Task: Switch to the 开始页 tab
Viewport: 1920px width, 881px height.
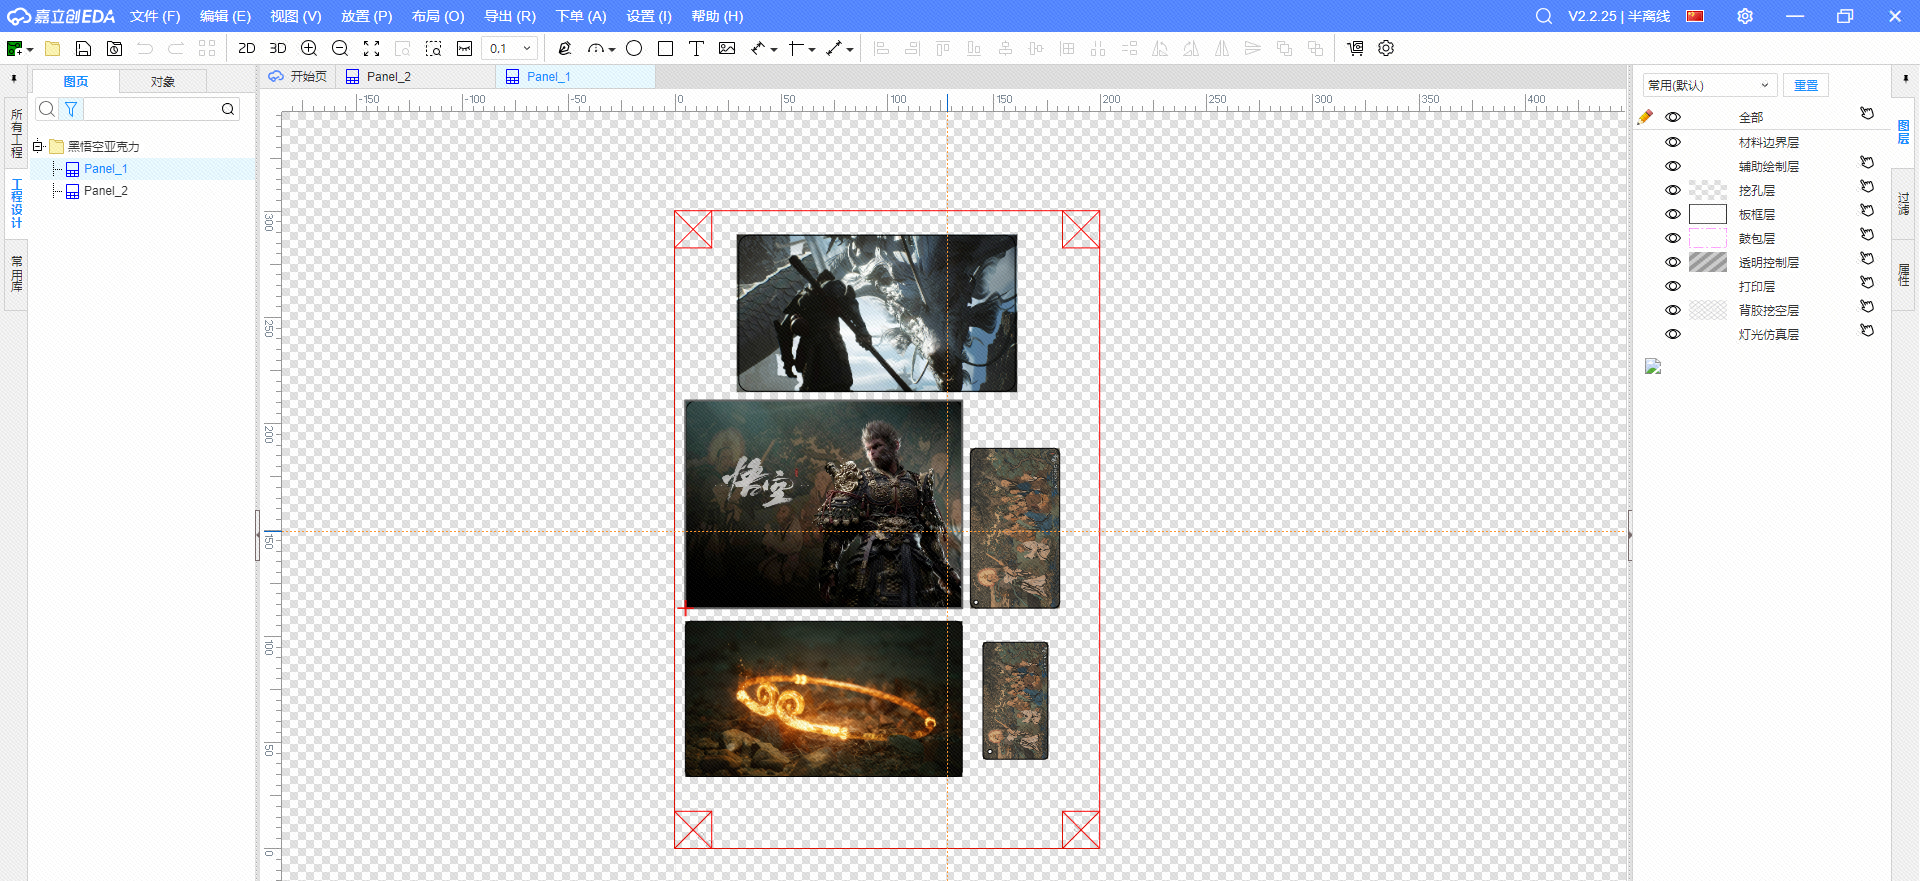Action: pyautogui.click(x=298, y=76)
